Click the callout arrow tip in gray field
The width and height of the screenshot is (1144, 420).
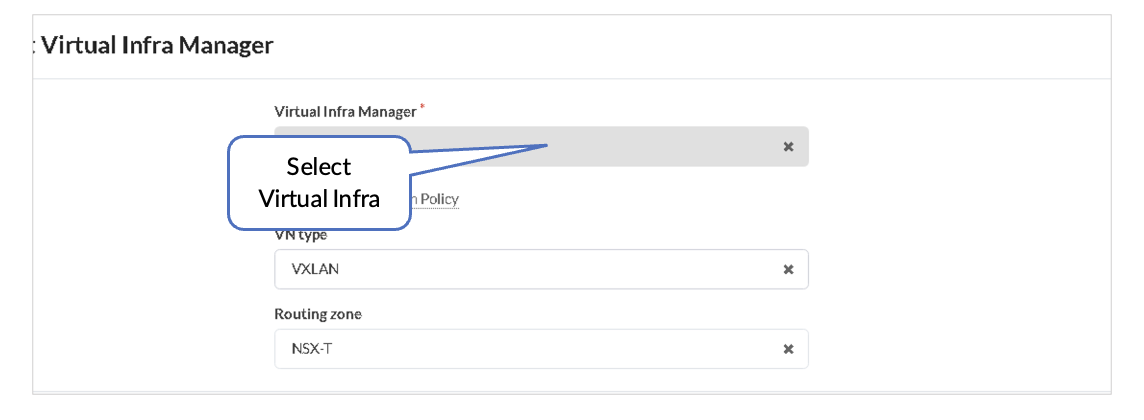(x=546, y=146)
